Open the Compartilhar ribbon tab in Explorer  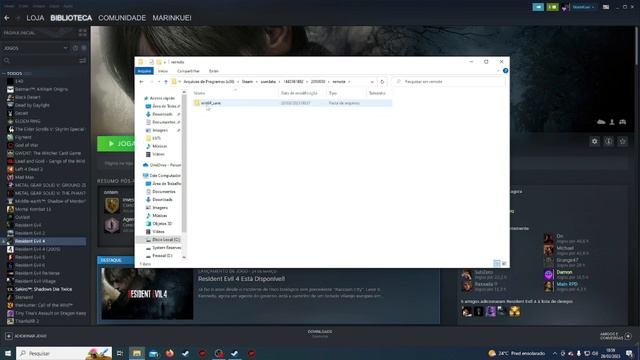188,71
